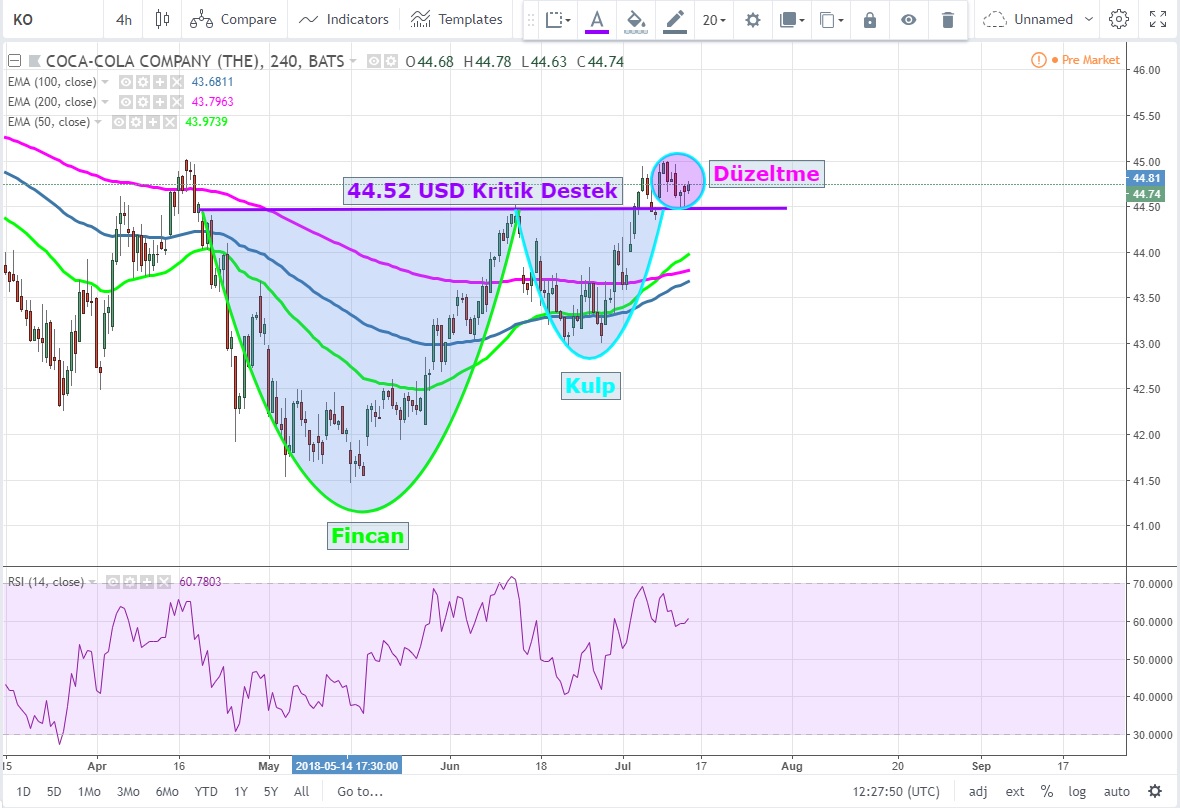Add indicator on EMA 200 with plus icon

point(160,102)
